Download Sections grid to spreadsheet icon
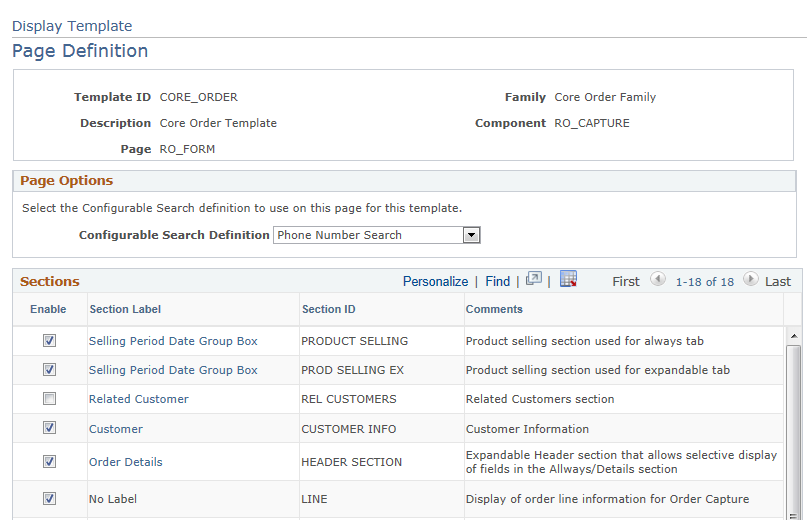Screen dimensions: 807x520 568,279
